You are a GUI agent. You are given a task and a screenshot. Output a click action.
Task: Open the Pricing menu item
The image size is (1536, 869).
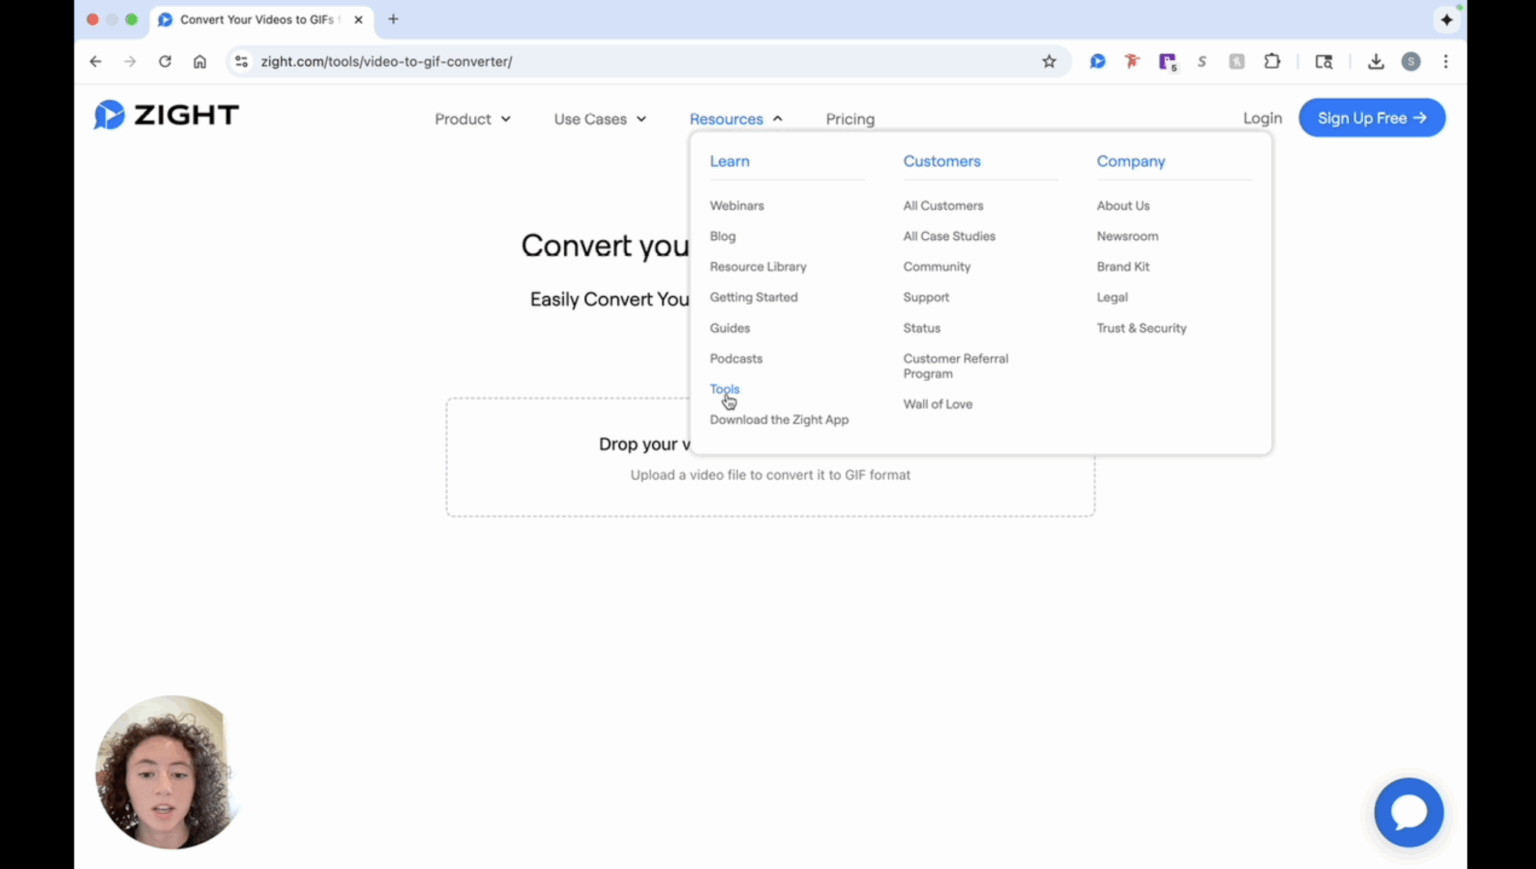click(850, 118)
